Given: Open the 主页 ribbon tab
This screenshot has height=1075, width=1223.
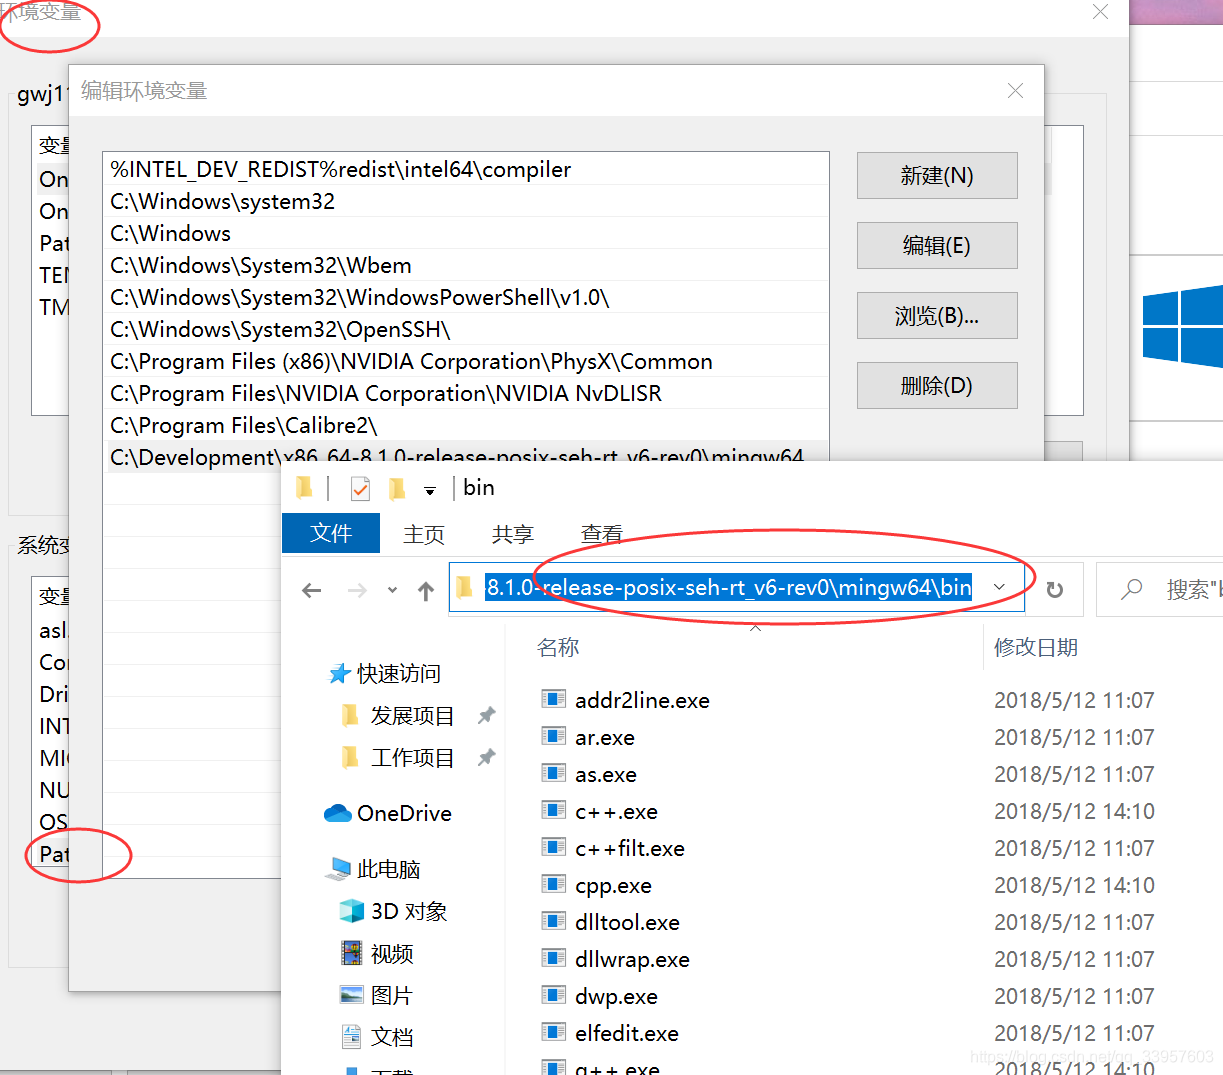Looking at the screenshot, I should pos(424,534).
